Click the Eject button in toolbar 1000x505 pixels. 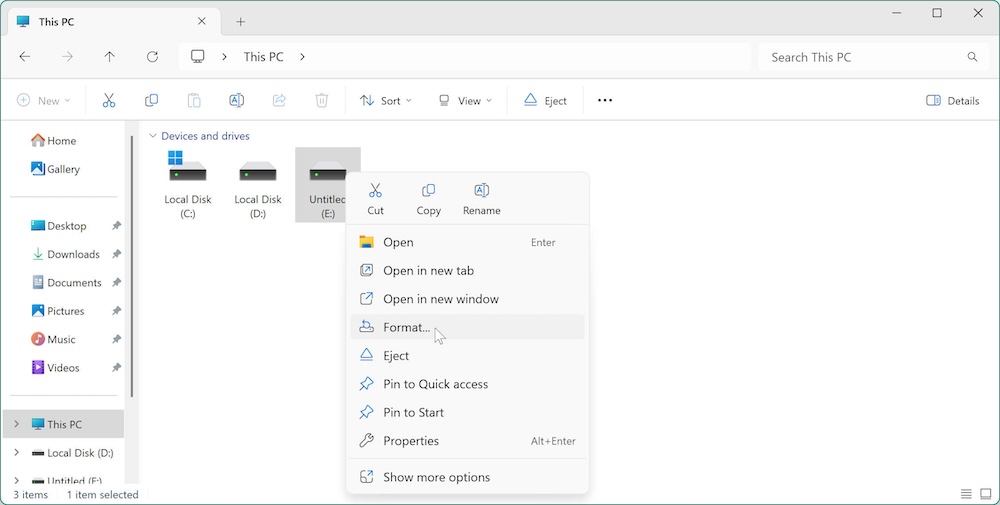pos(544,101)
